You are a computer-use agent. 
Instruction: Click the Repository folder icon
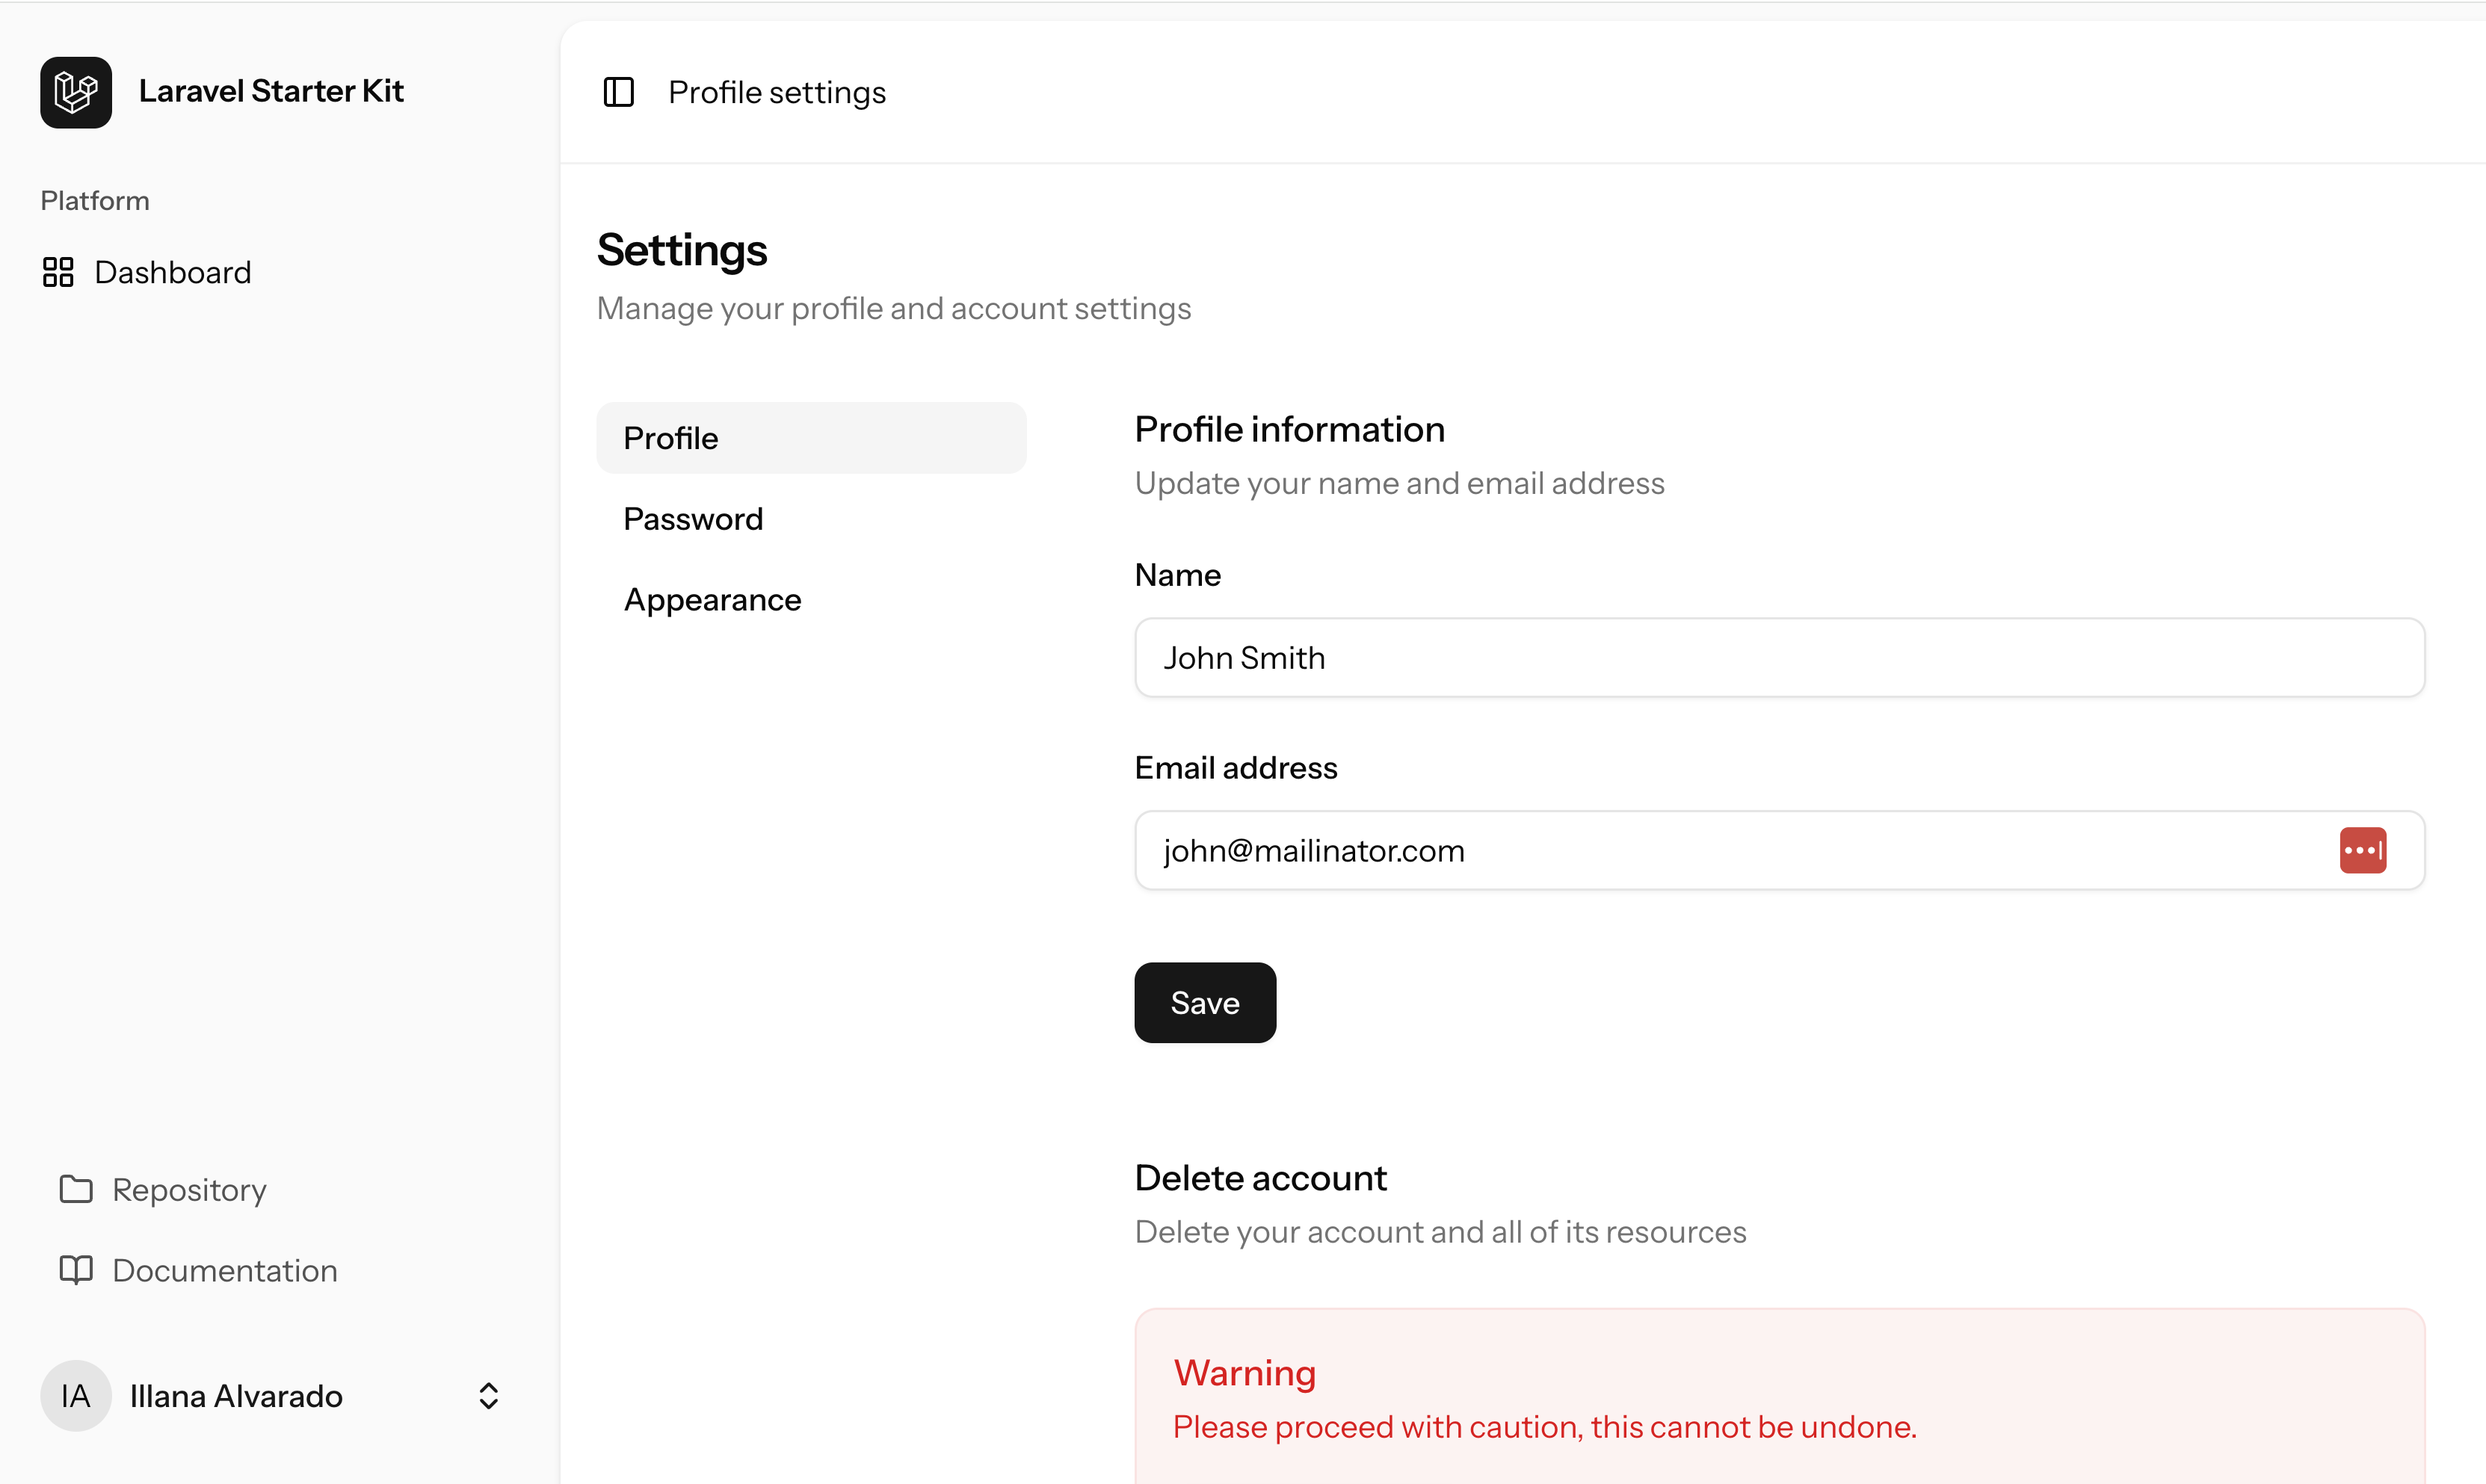[x=76, y=1189]
